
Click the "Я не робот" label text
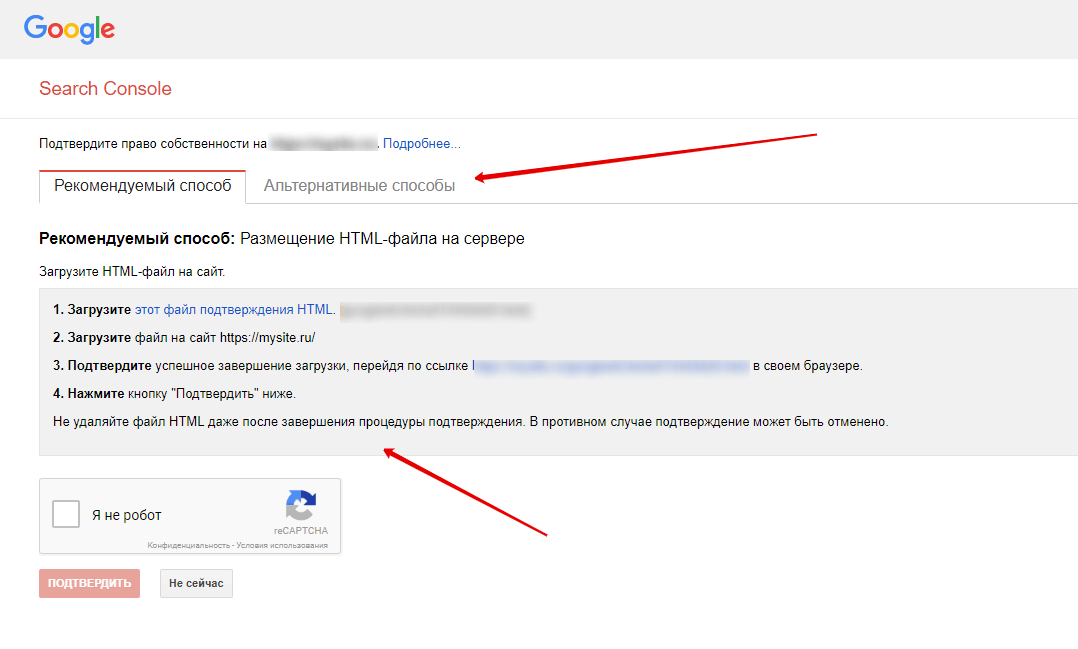point(126,516)
